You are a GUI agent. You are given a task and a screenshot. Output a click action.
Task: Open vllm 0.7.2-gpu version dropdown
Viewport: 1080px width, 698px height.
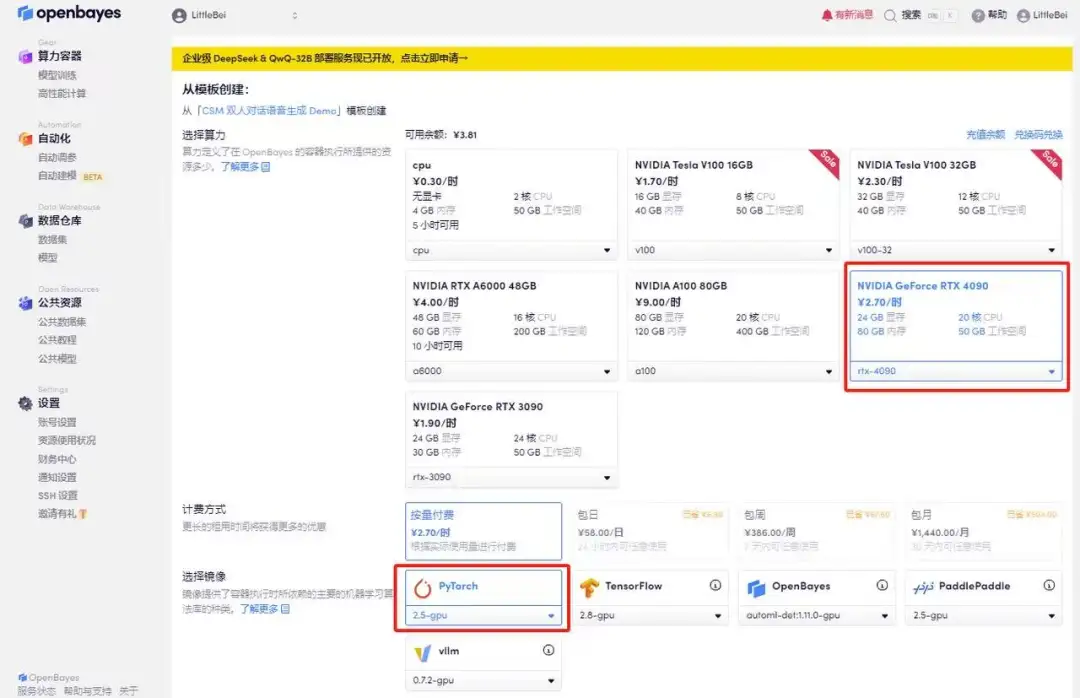coord(484,680)
